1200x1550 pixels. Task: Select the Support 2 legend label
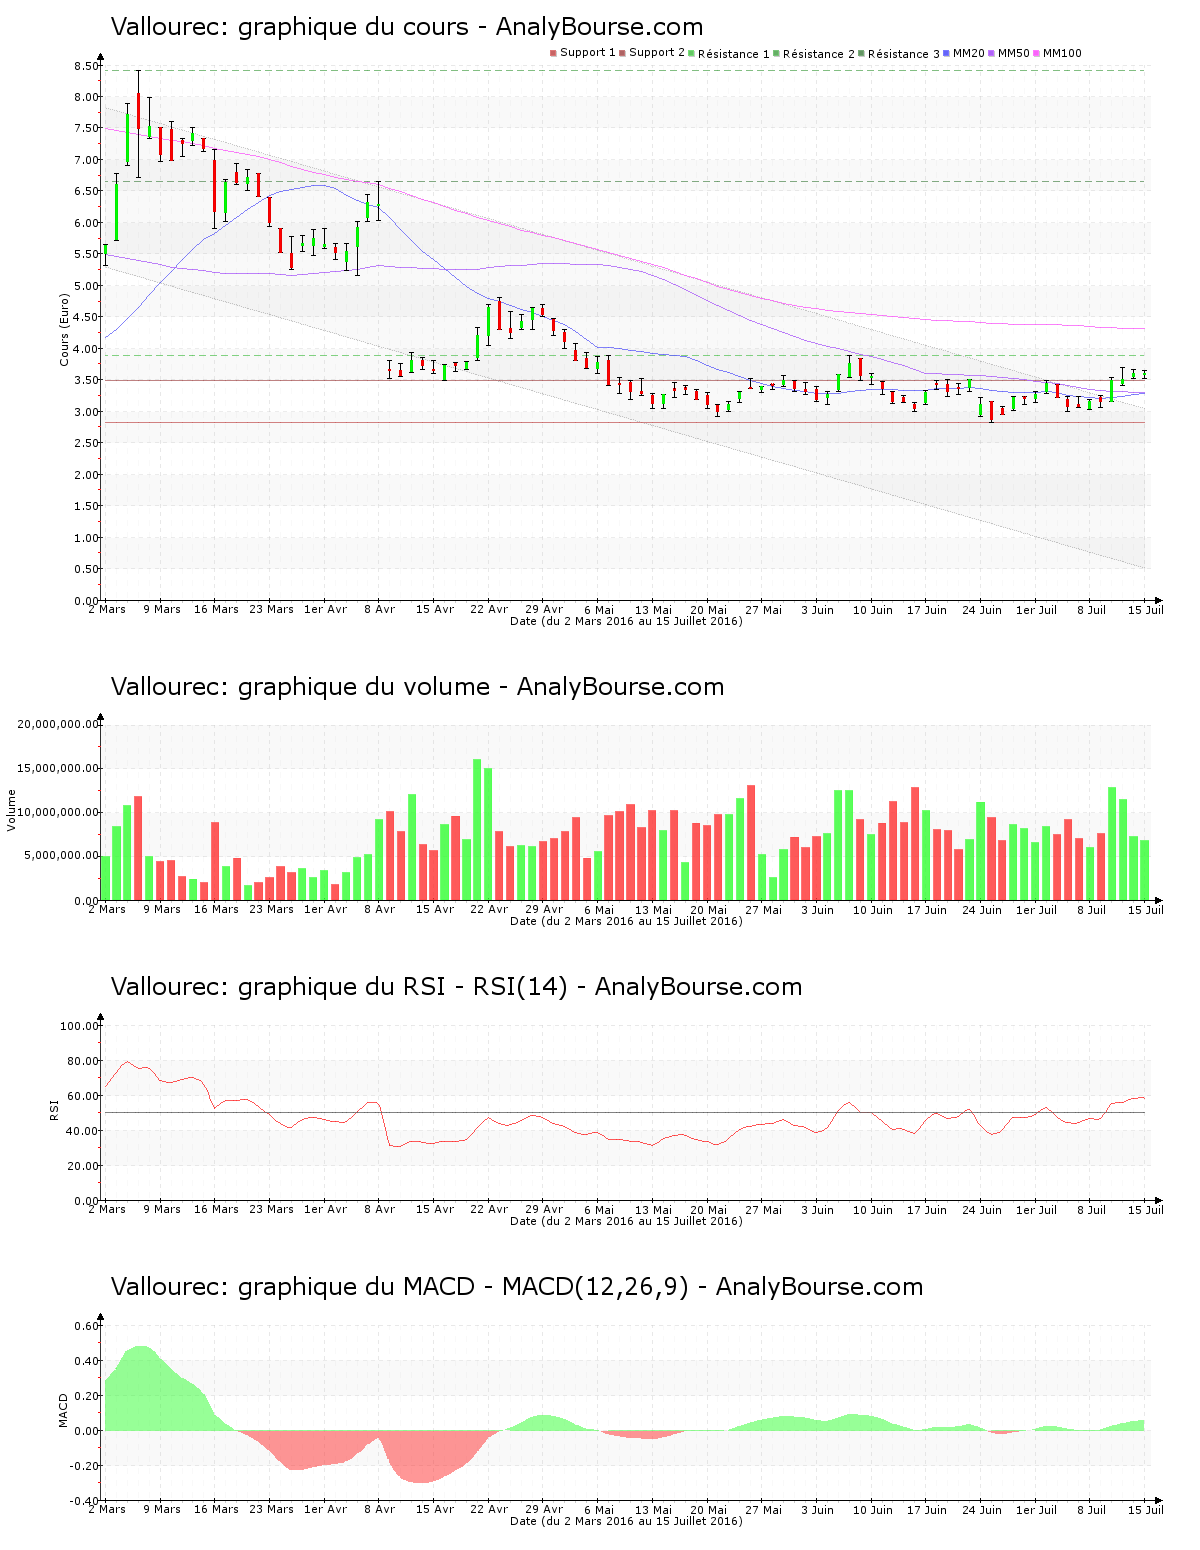tap(657, 53)
